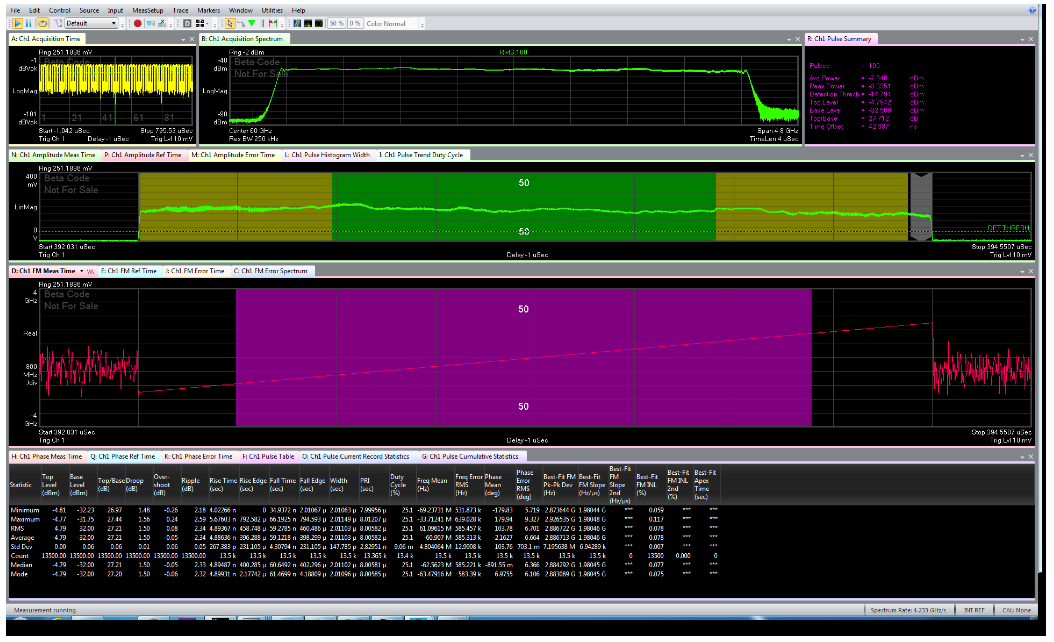
Task: Open the Utilities menu
Action: (273, 9)
